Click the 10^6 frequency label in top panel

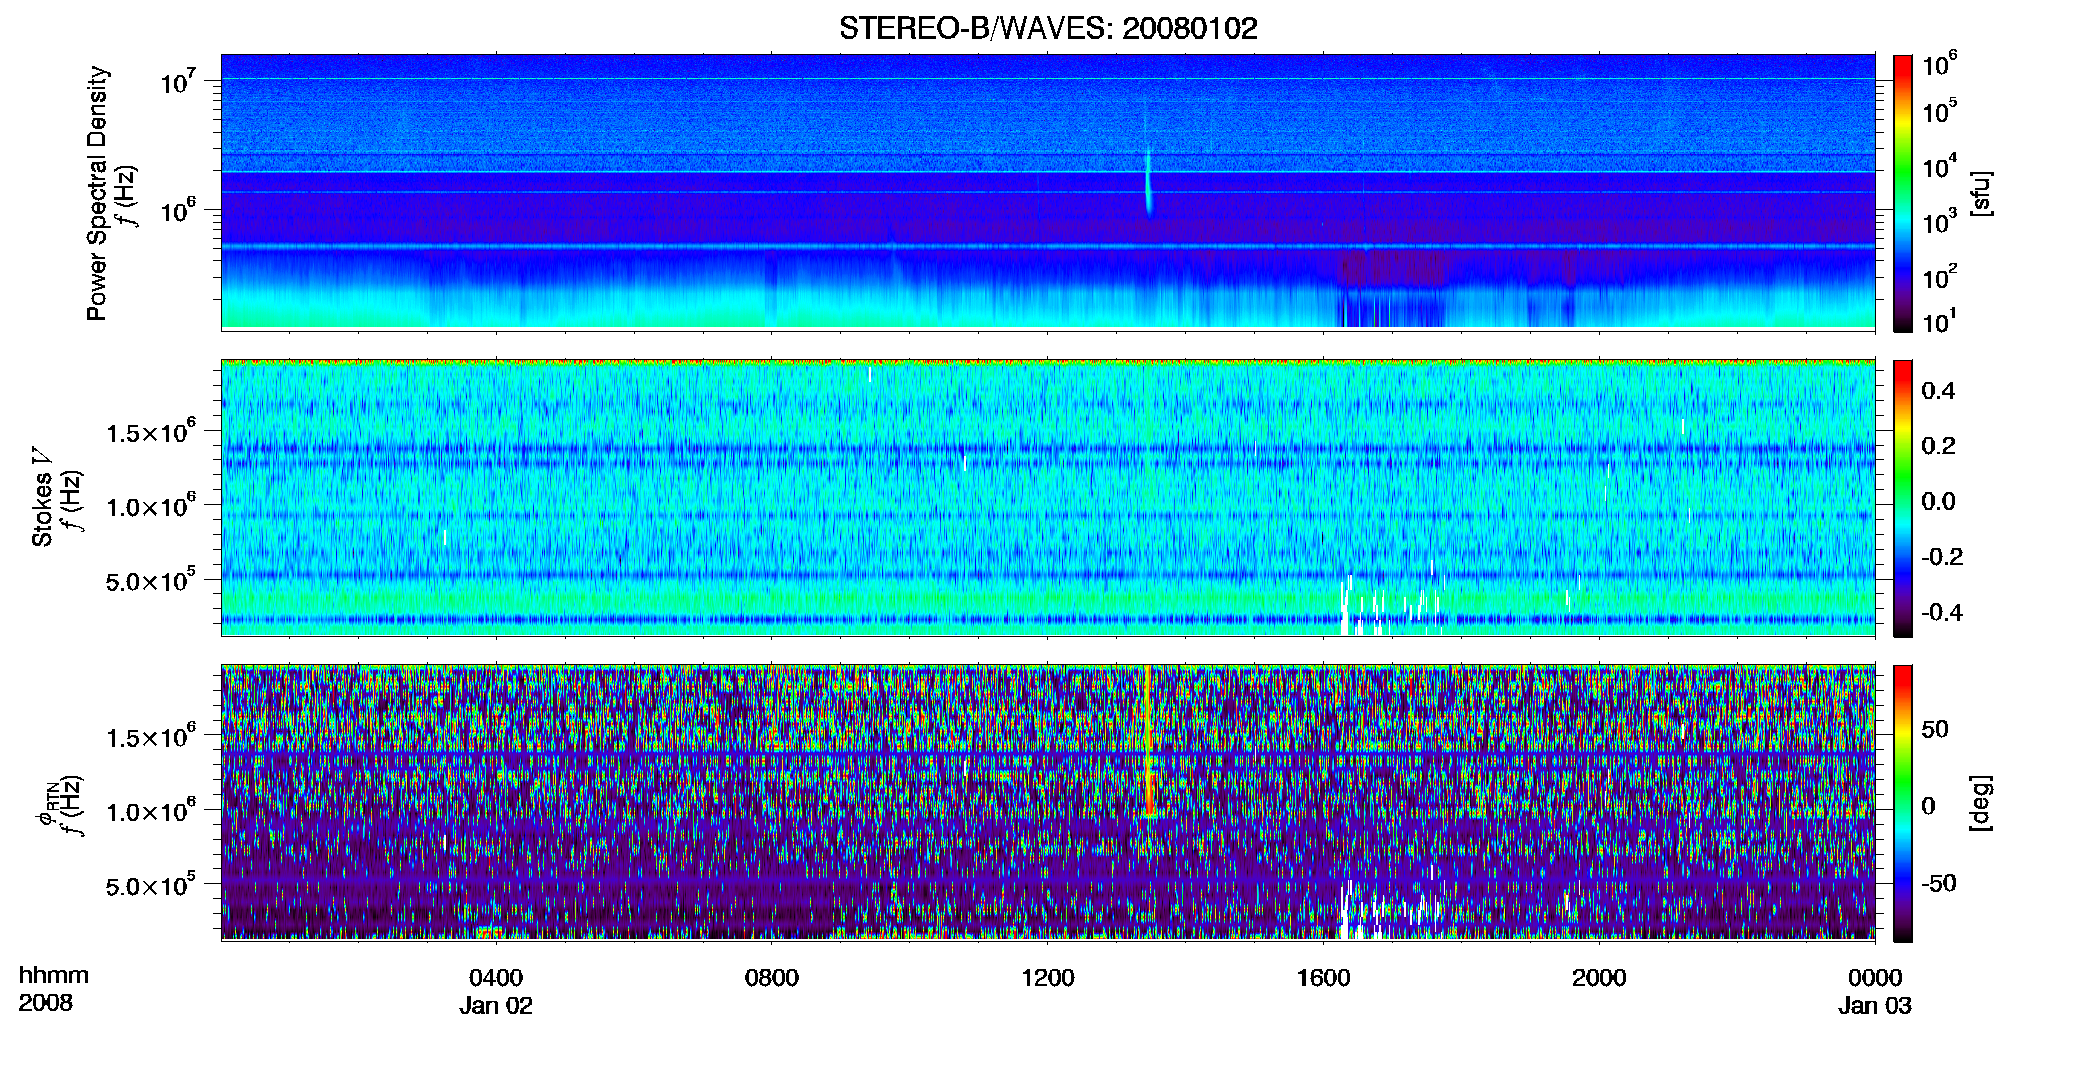[178, 210]
